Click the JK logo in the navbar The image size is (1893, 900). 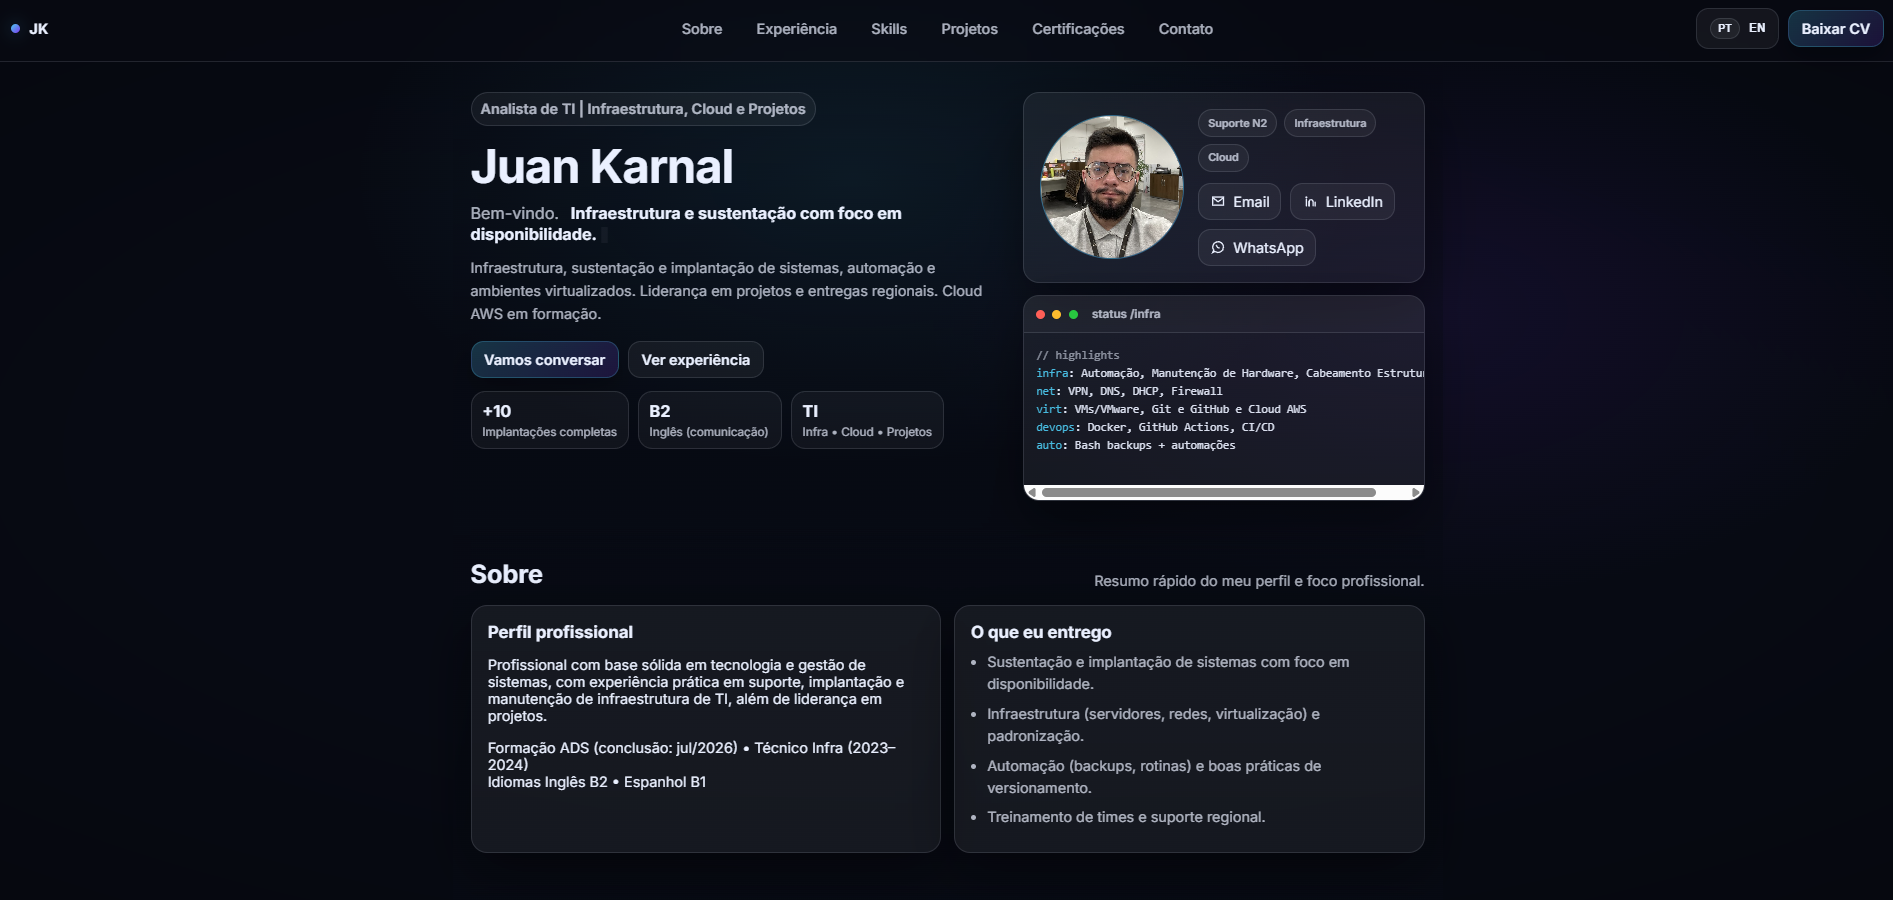pyautogui.click(x=31, y=28)
